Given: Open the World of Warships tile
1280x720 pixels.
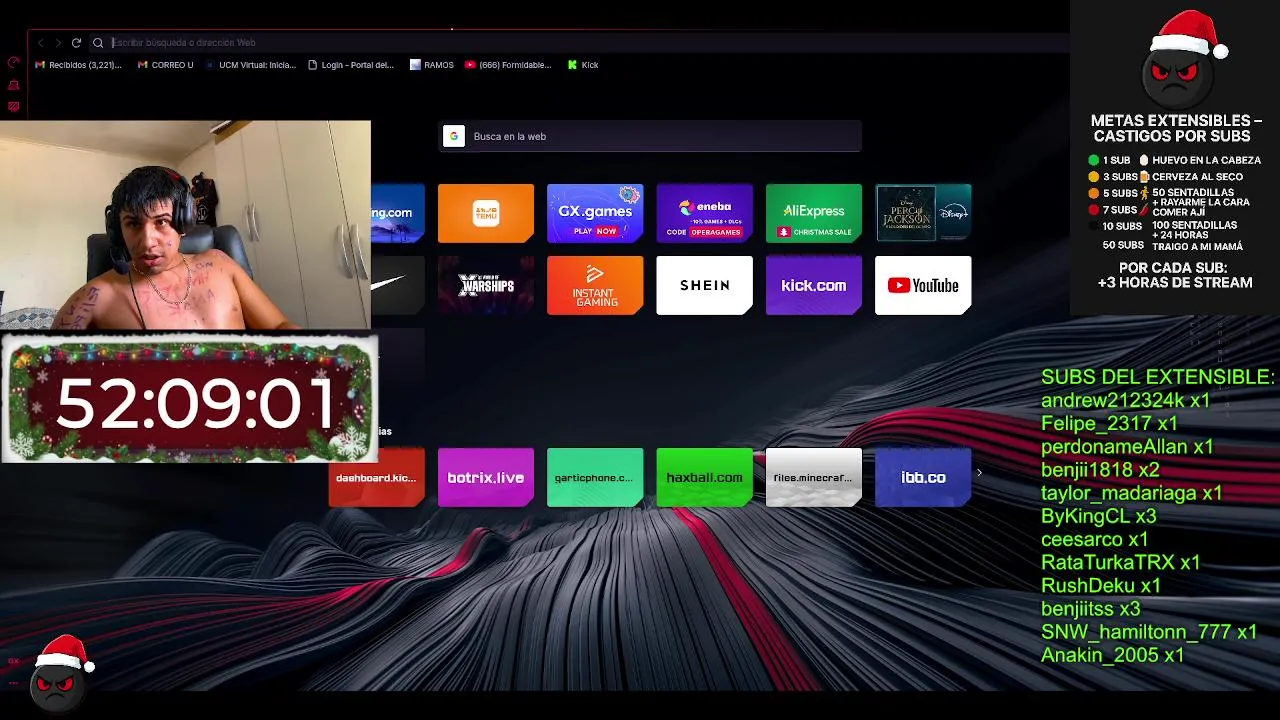Looking at the screenshot, I should coord(486,286).
